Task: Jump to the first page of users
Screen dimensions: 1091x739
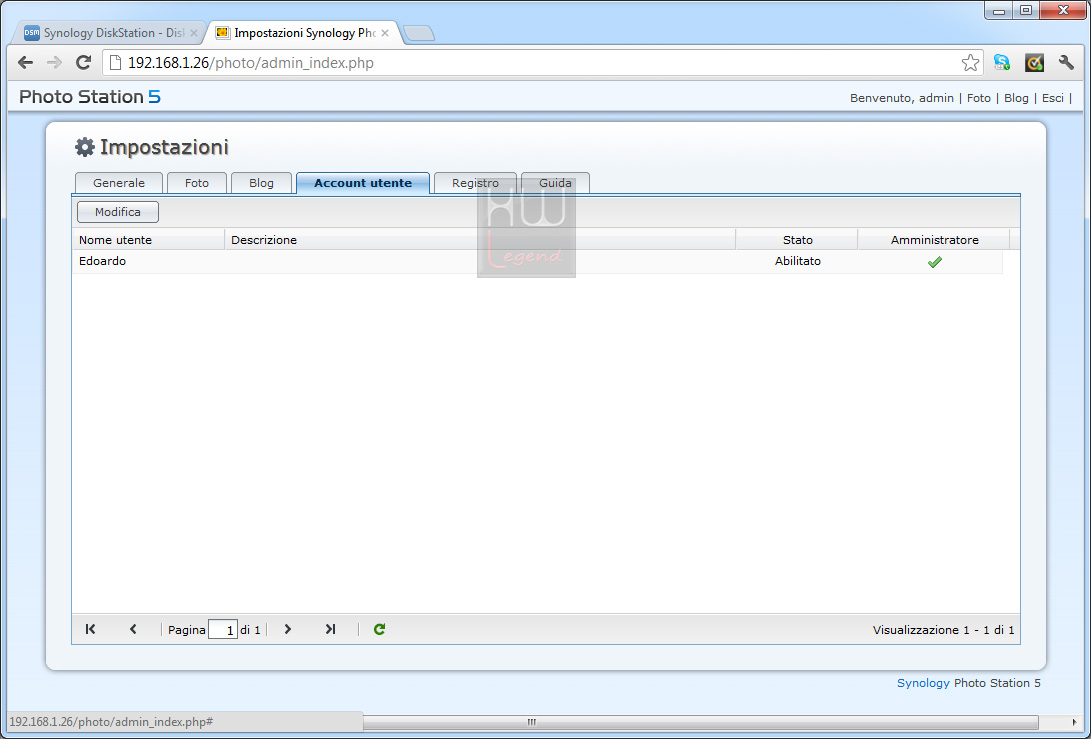Action: tap(90, 629)
